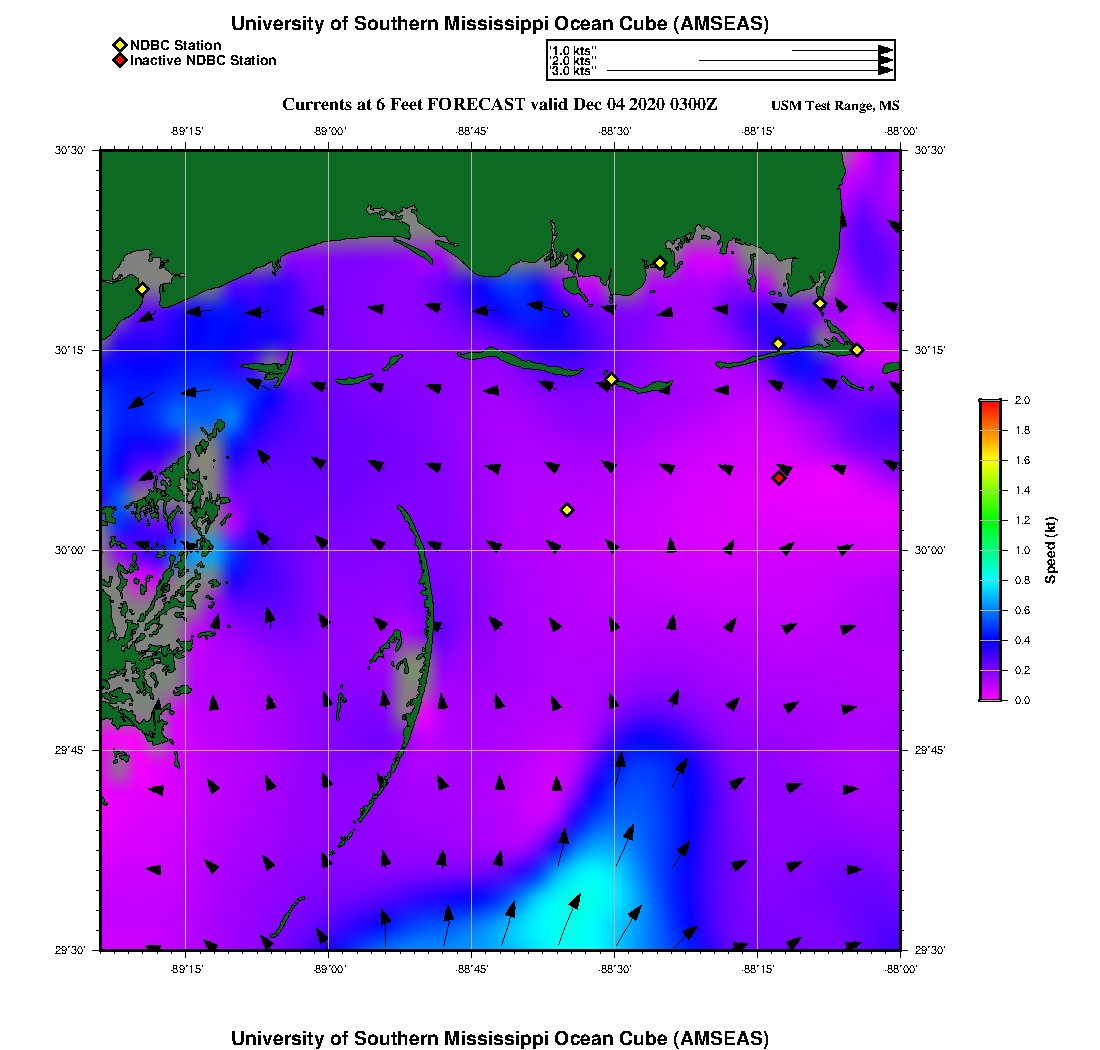Click the yellow station marker just left of -88°15' at 30°15'

[778, 344]
